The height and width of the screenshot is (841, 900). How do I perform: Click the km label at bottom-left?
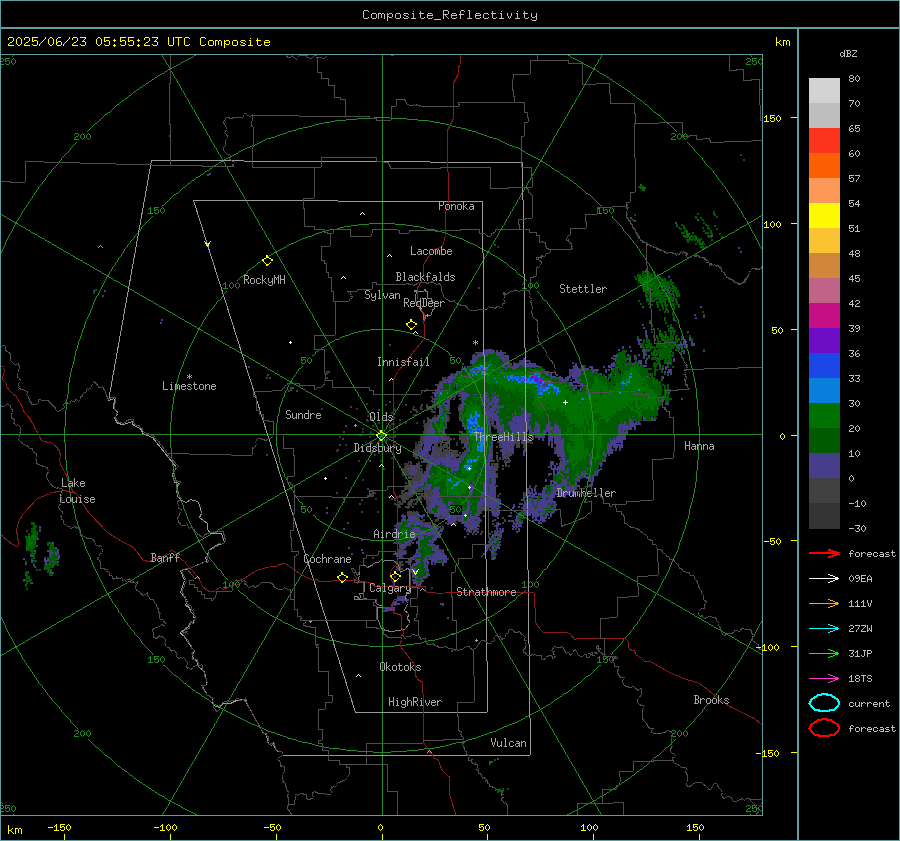[15, 830]
